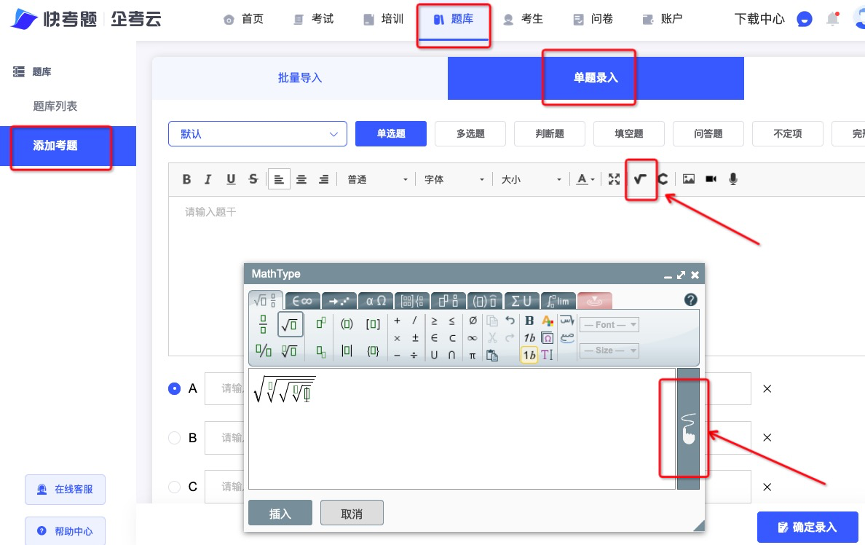Switch to MathType integral and lim tab

click(x=558, y=301)
